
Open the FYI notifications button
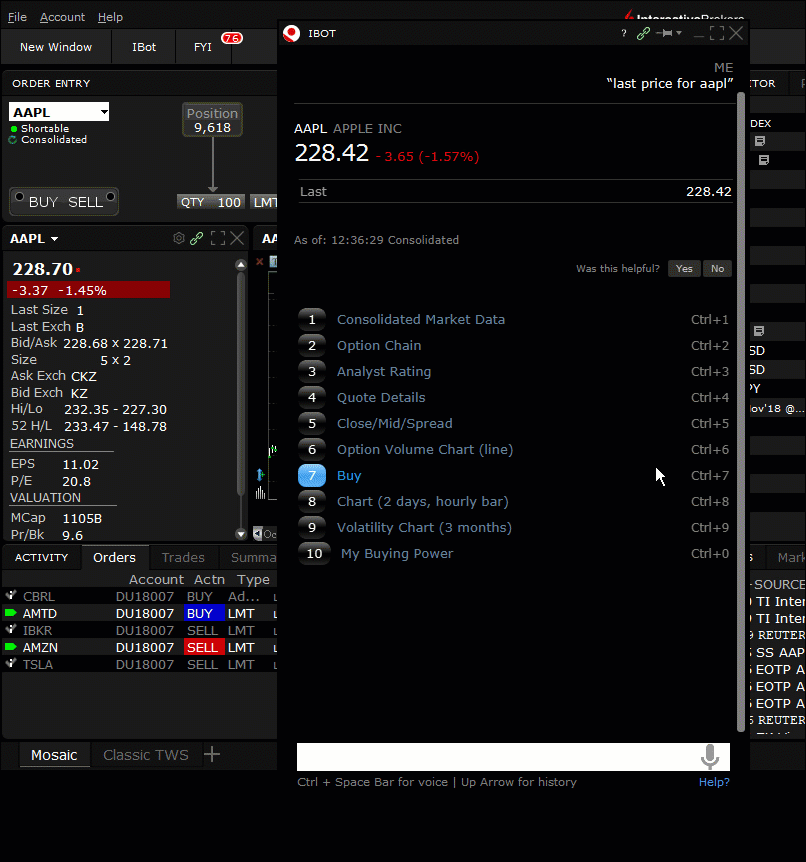pyautogui.click(x=203, y=47)
